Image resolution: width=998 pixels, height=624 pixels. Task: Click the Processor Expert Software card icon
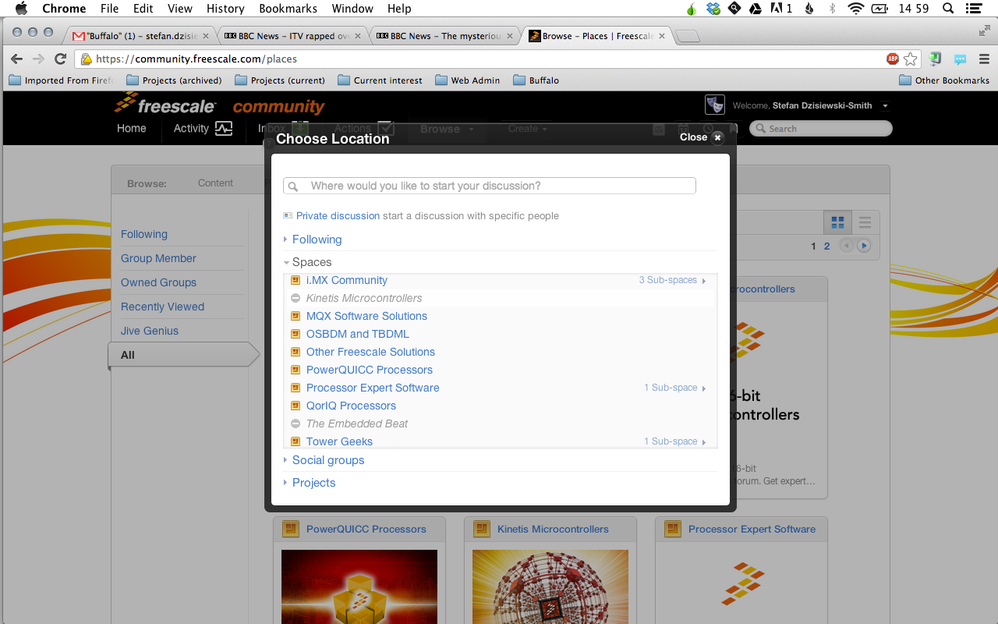[x=673, y=529]
